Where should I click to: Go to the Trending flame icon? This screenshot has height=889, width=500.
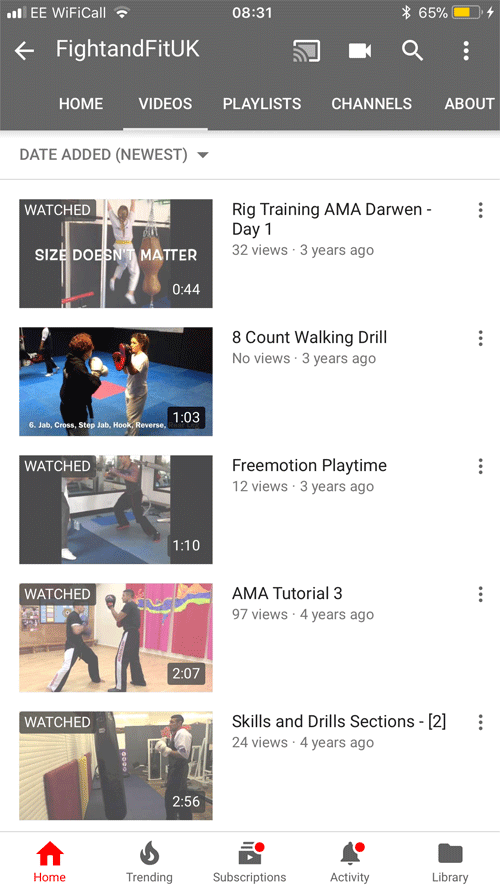(149, 853)
